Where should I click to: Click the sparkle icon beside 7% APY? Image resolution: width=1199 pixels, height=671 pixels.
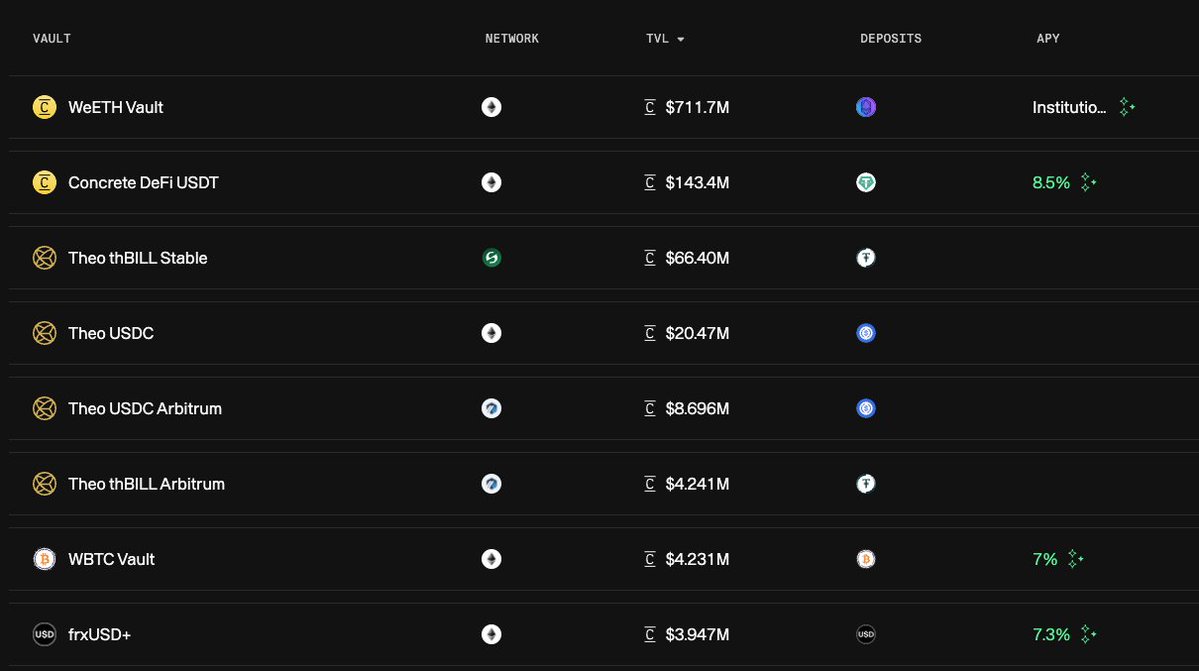pyautogui.click(x=1075, y=559)
